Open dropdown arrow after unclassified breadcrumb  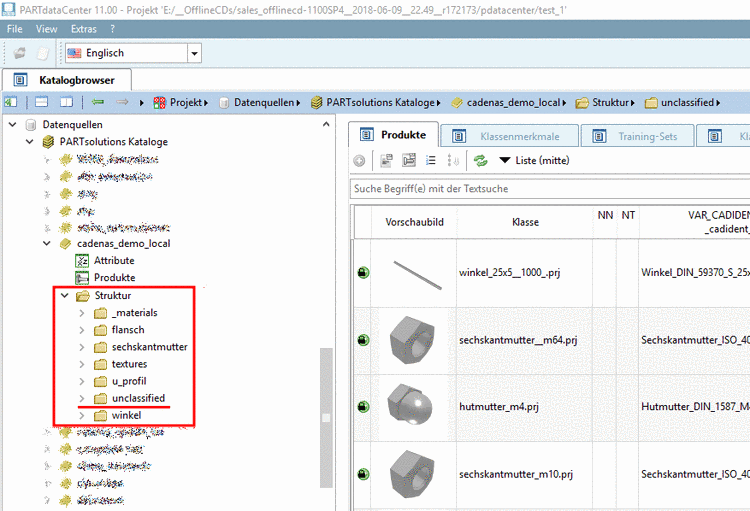point(718,103)
